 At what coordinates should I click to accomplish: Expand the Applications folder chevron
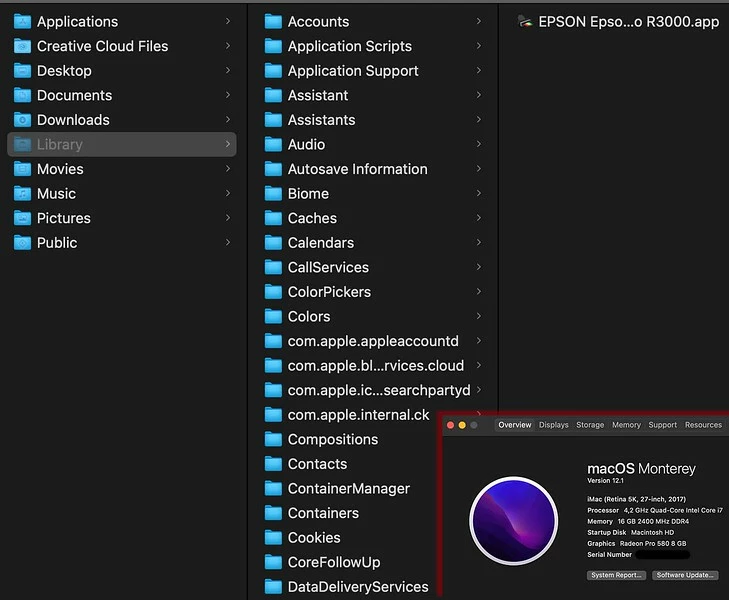point(228,21)
